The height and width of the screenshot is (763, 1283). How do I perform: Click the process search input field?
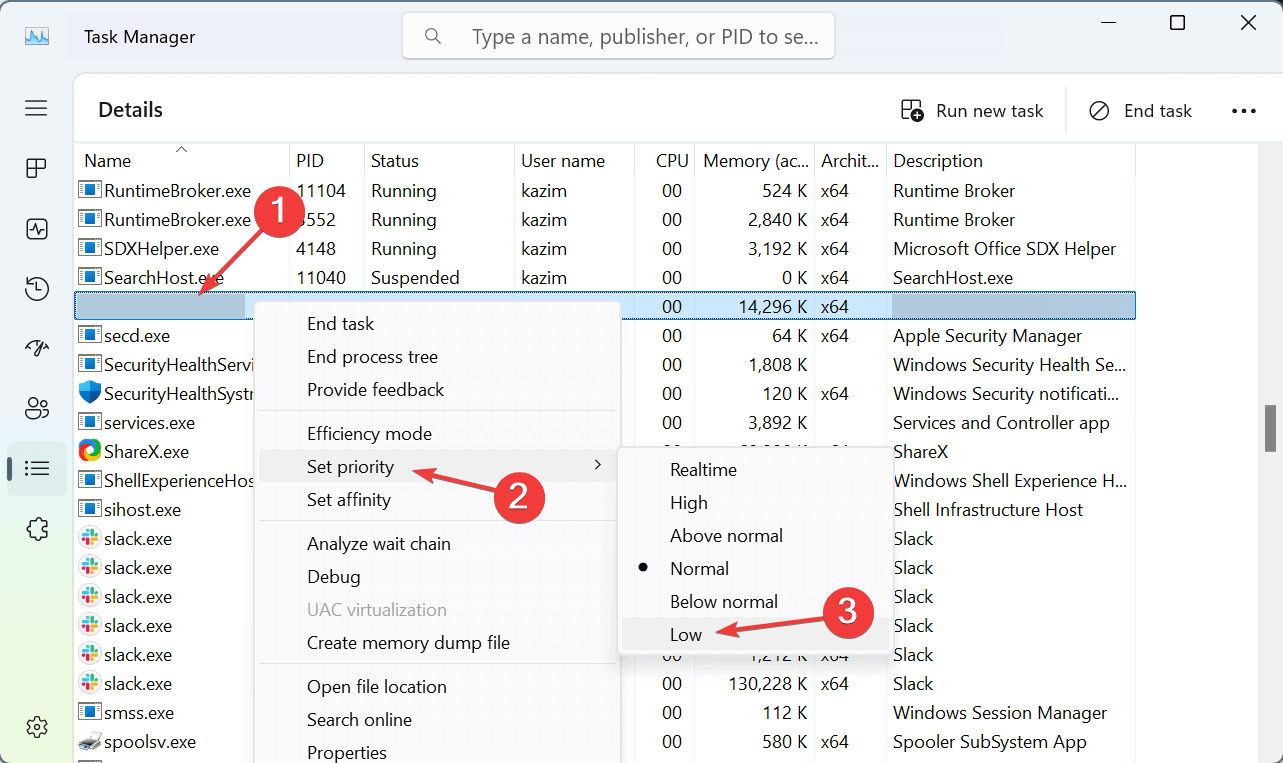pos(618,37)
